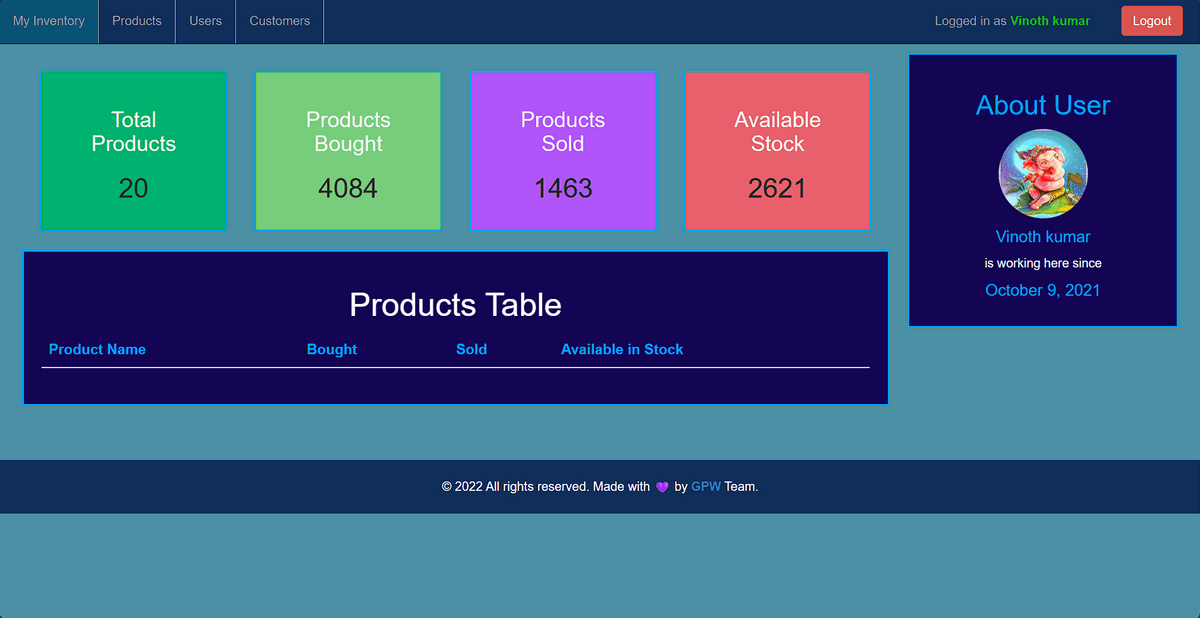The height and width of the screenshot is (618, 1200).
Task: Click the Bought column header
Action: point(332,349)
